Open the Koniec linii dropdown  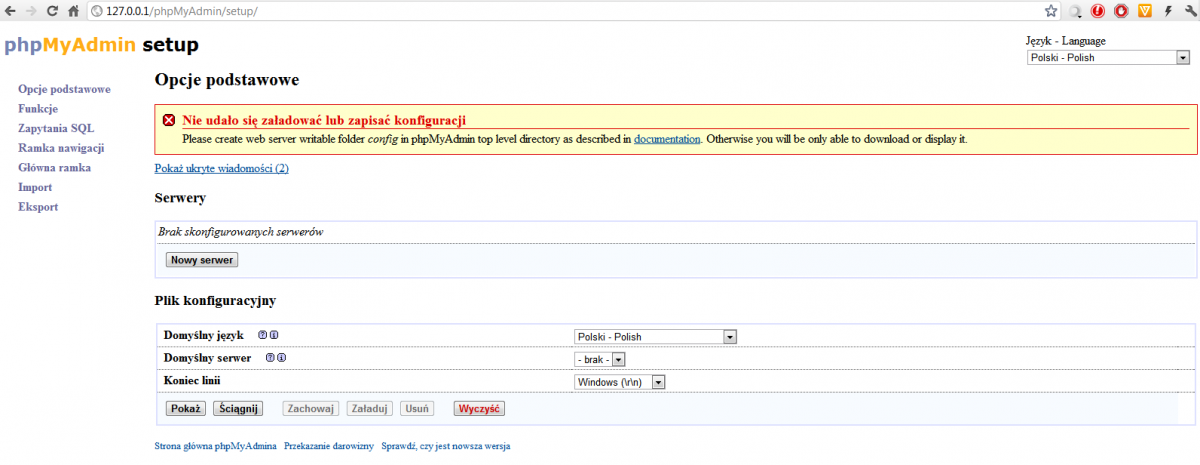click(620, 381)
